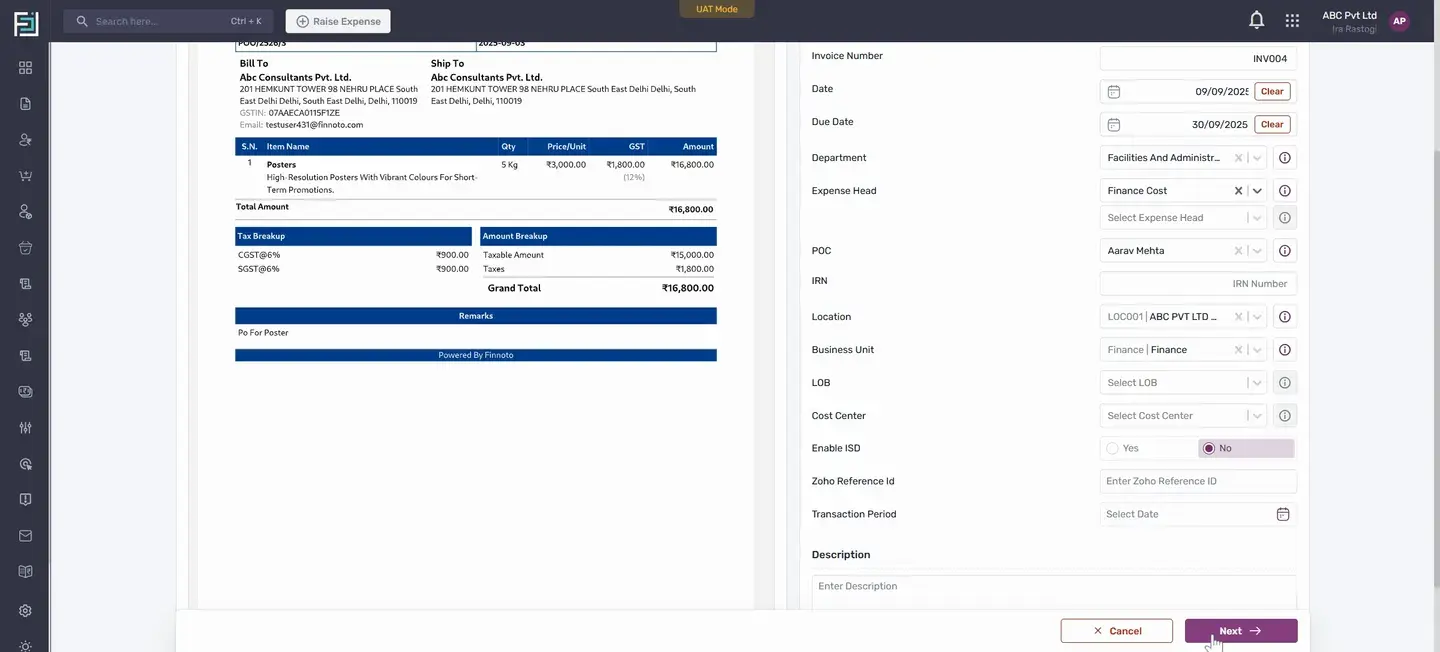Show info for the Business Unit field
Screen dimensions: 1440x652
(1285, 350)
